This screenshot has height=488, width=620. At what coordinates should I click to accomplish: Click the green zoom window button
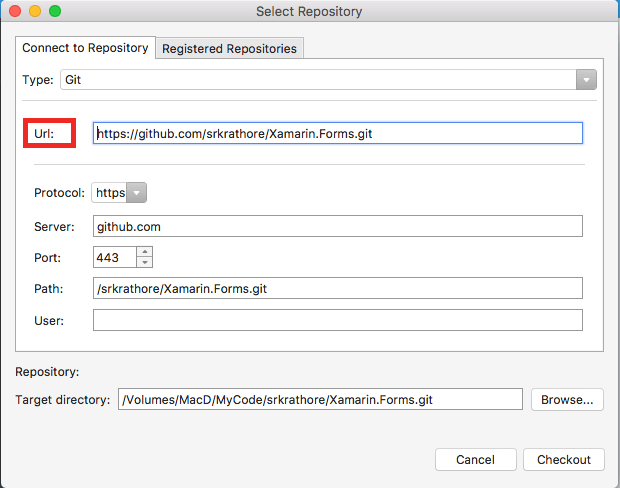(x=55, y=11)
